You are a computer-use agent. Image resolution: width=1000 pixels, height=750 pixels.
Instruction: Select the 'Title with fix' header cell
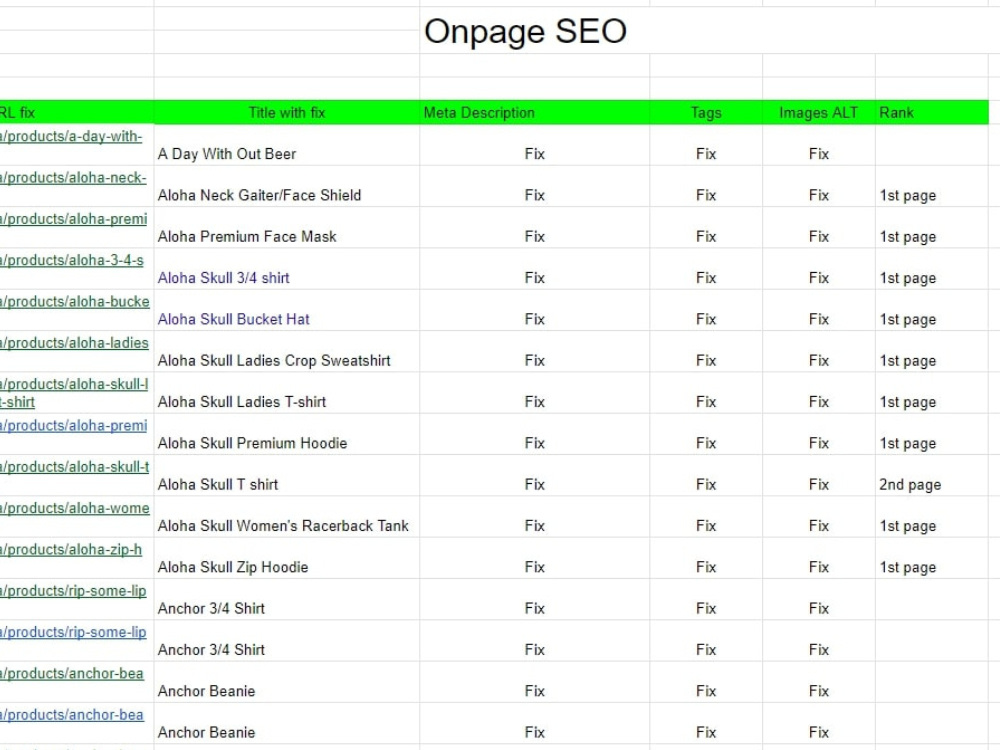click(x=286, y=113)
